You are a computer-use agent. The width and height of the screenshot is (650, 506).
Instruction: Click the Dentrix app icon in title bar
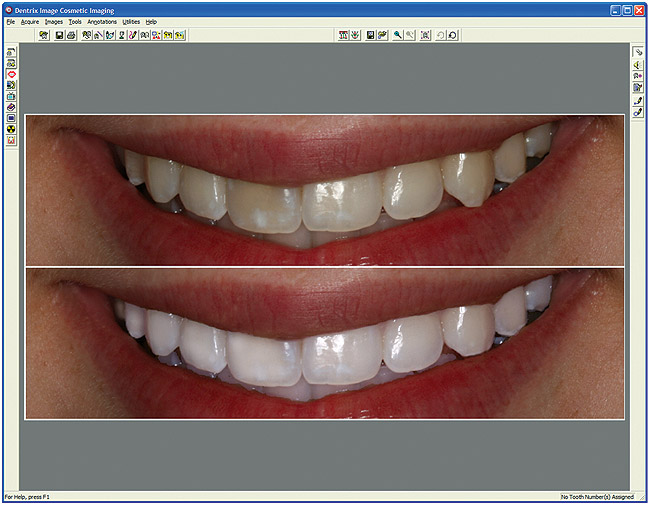click(9, 10)
